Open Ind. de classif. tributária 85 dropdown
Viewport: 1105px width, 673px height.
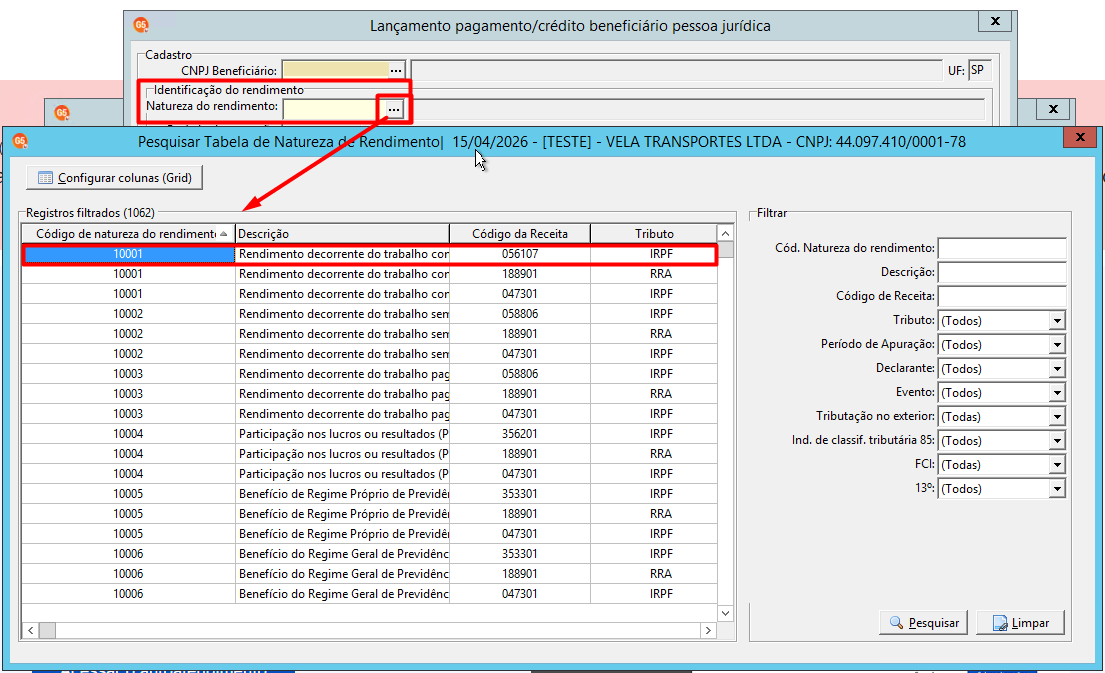coord(1057,440)
